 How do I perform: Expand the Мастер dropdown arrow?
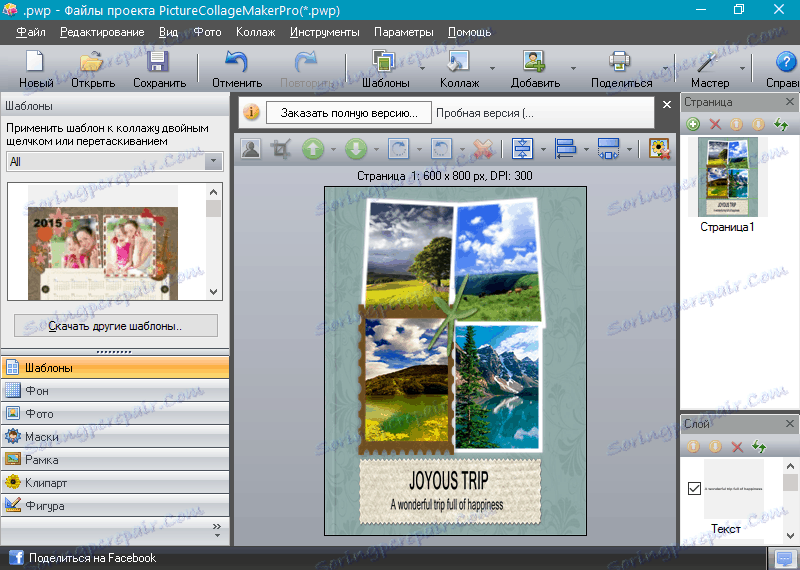pyautogui.click(x=742, y=68)
